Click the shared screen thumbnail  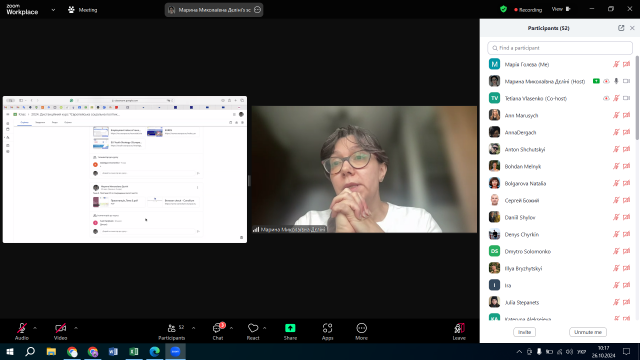(x=125, y=169)
